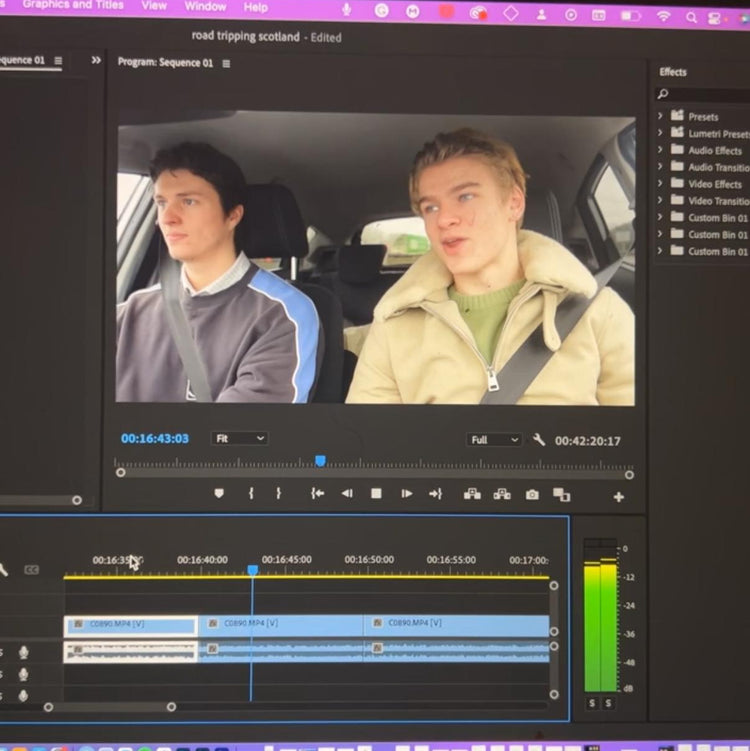Expand the Video Effects folder
The width and height of the screenshot is (750, 751).
click(660, 184)
